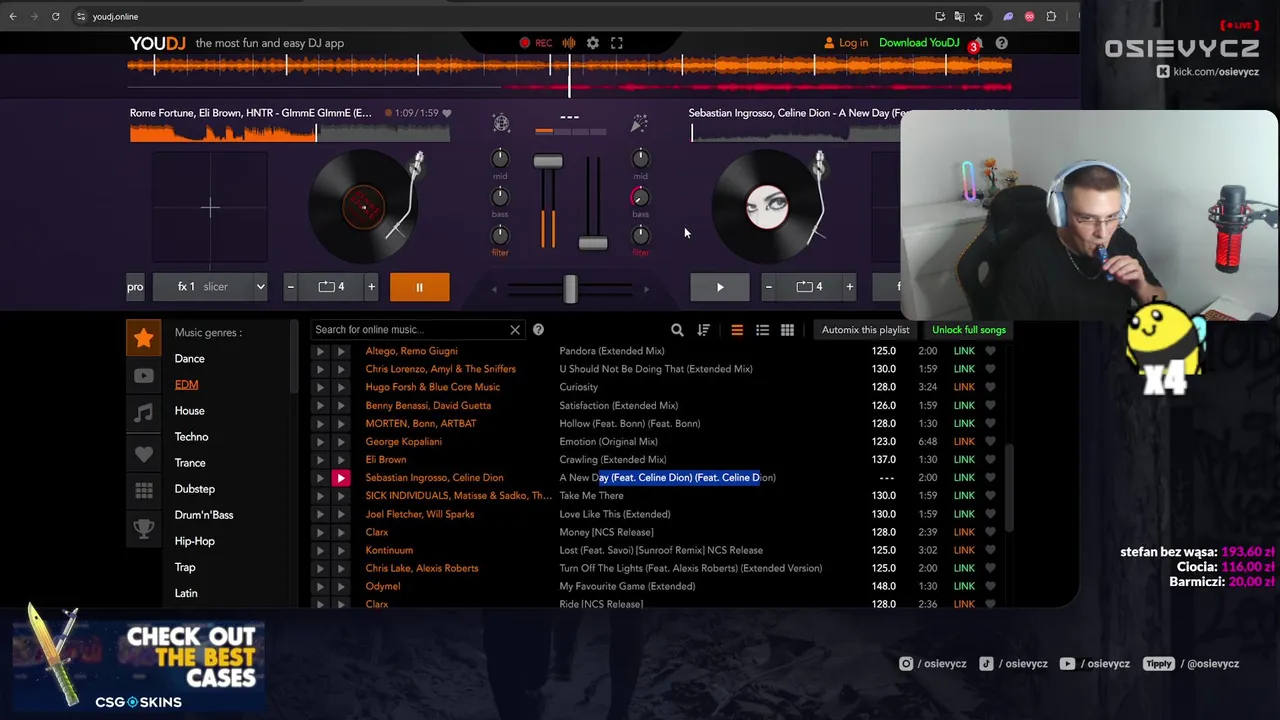Image resolution: width=1280 pixels, height=720 pixels.
Task: Click Automix this playlist button
Action: pyautogui.click(x=866, y=330)
